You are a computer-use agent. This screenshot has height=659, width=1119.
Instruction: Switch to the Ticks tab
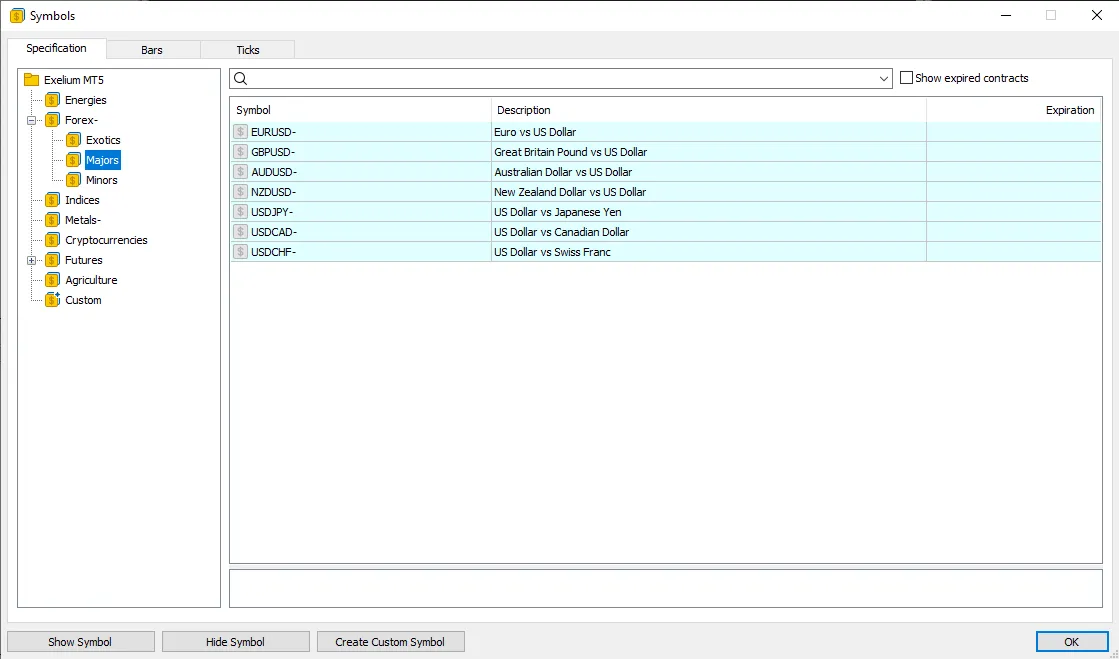(x=248, y=50)
